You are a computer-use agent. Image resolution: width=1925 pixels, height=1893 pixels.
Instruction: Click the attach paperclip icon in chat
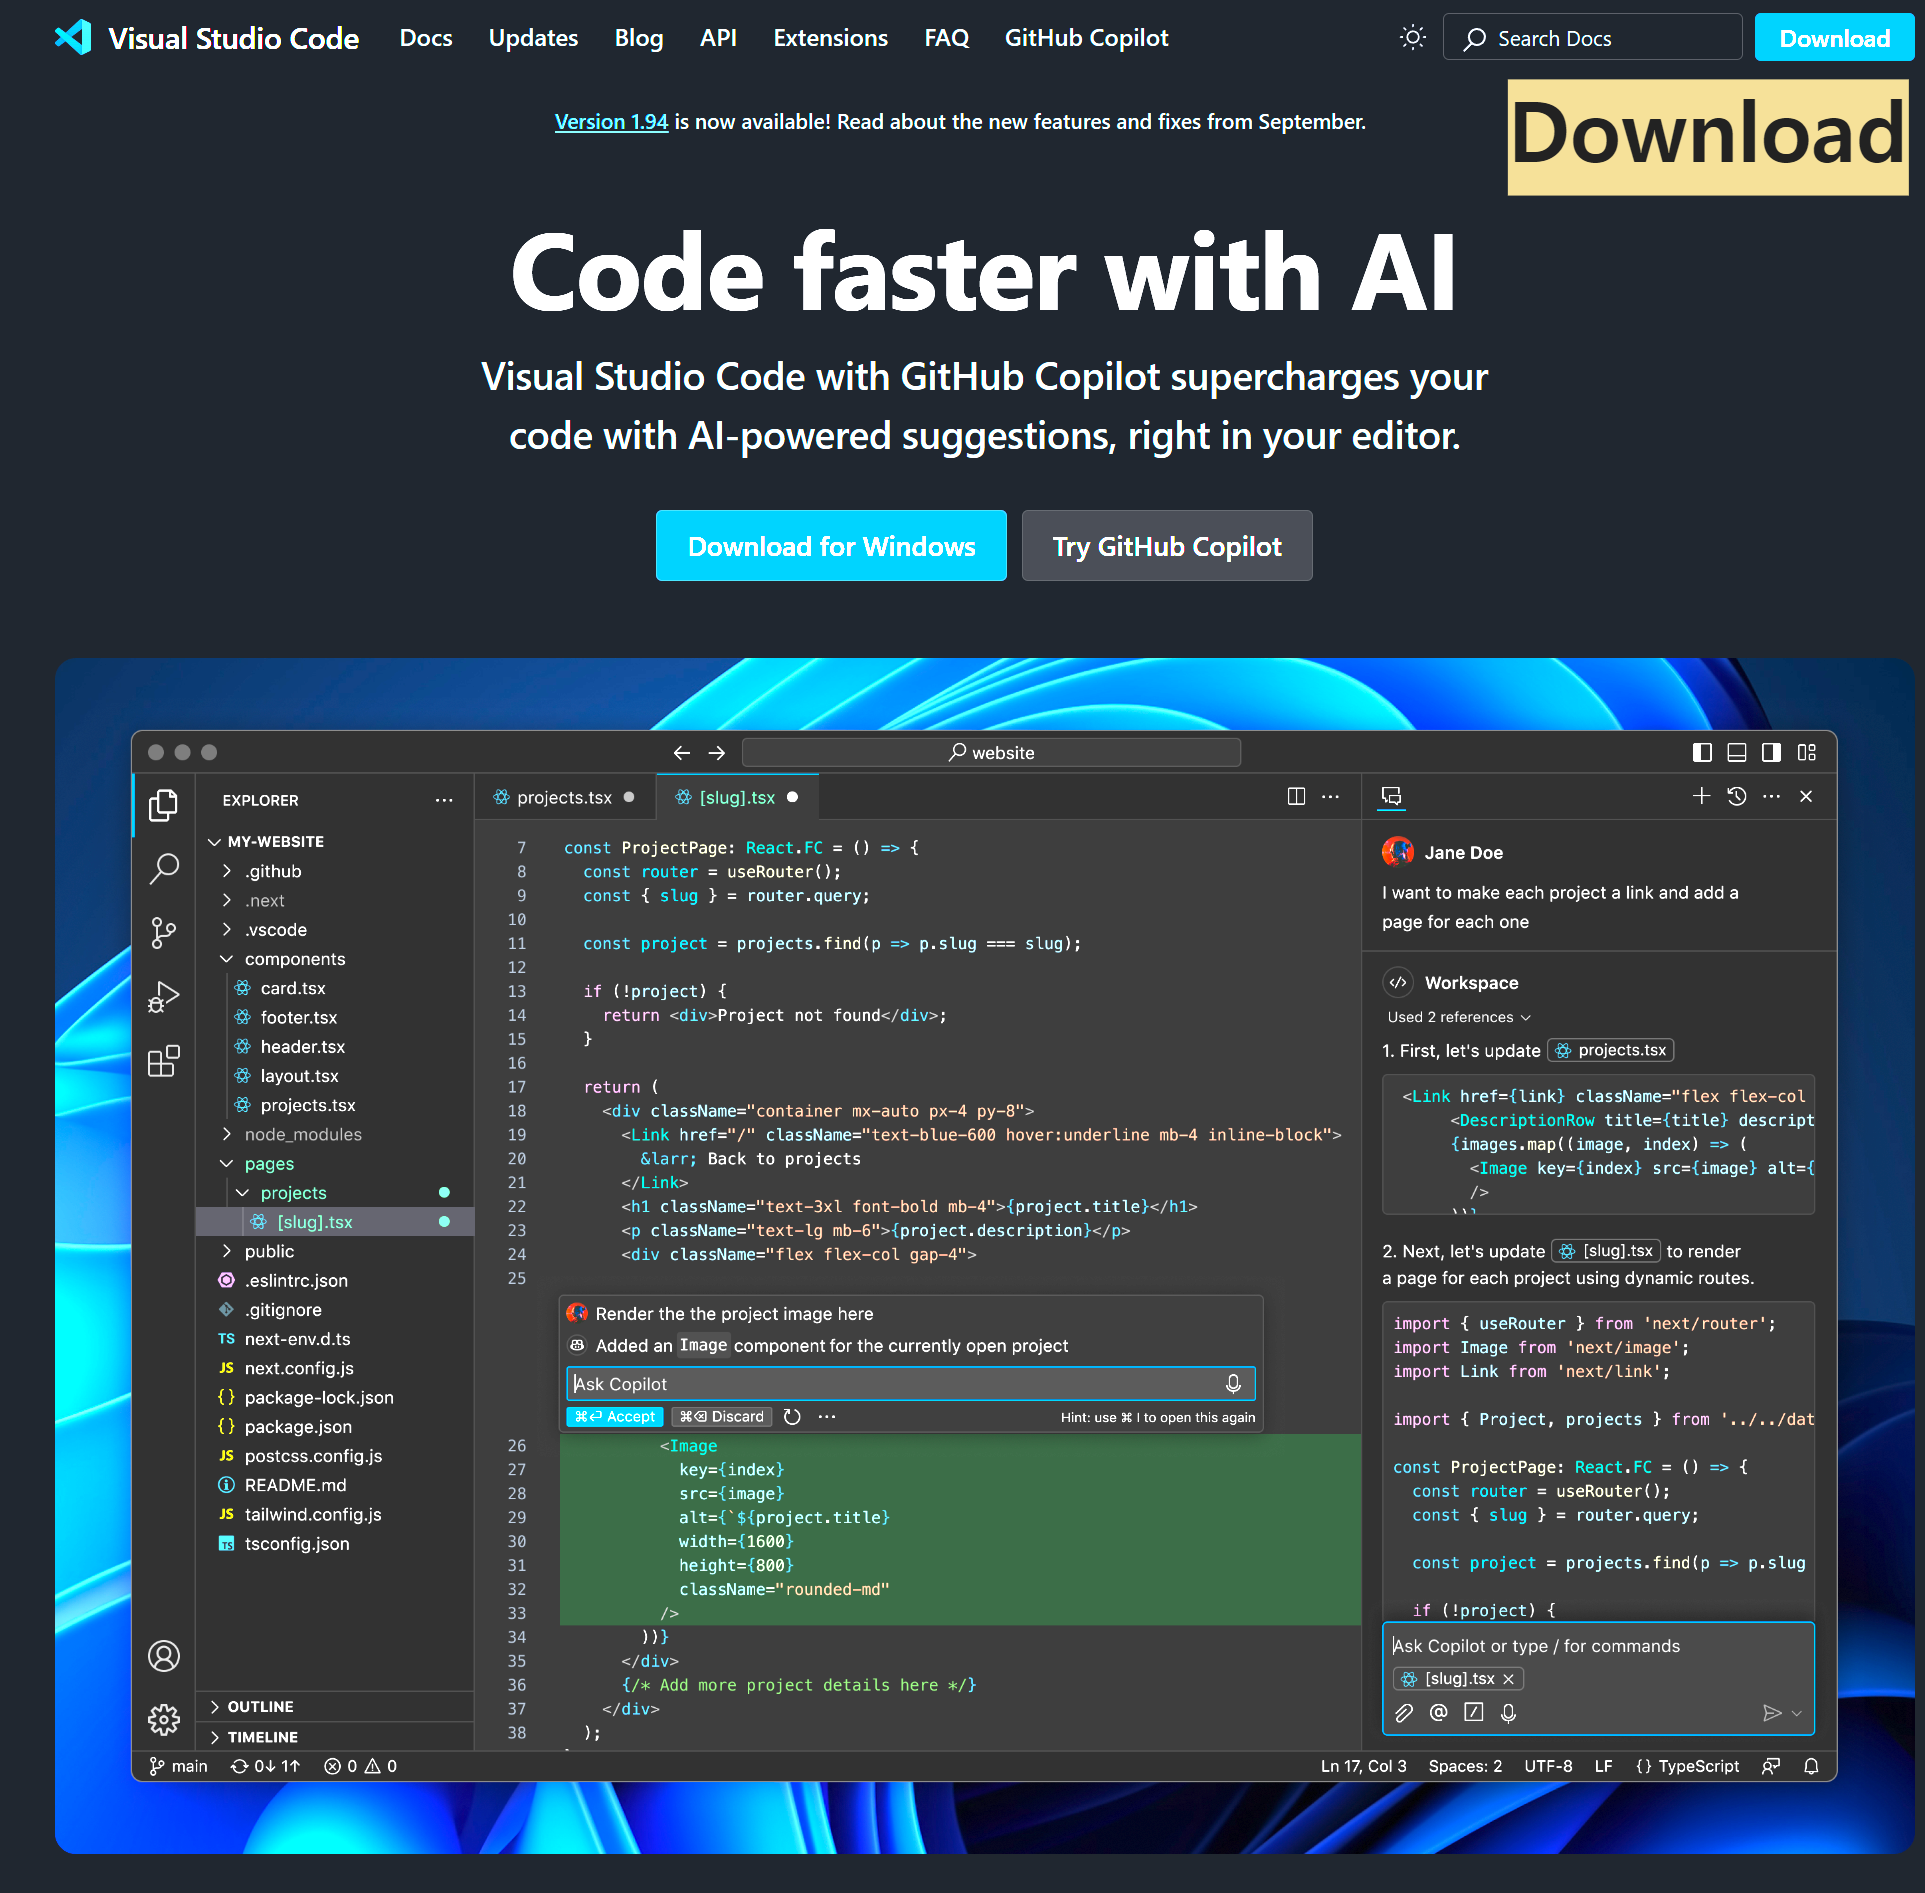pos(1404,1713)
